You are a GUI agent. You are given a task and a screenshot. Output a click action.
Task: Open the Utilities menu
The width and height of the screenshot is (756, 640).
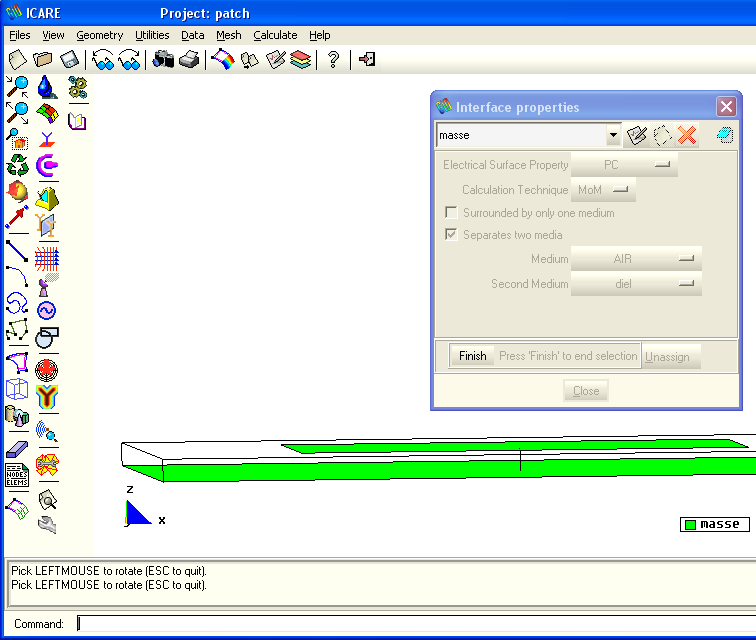[x=152, y=35]
